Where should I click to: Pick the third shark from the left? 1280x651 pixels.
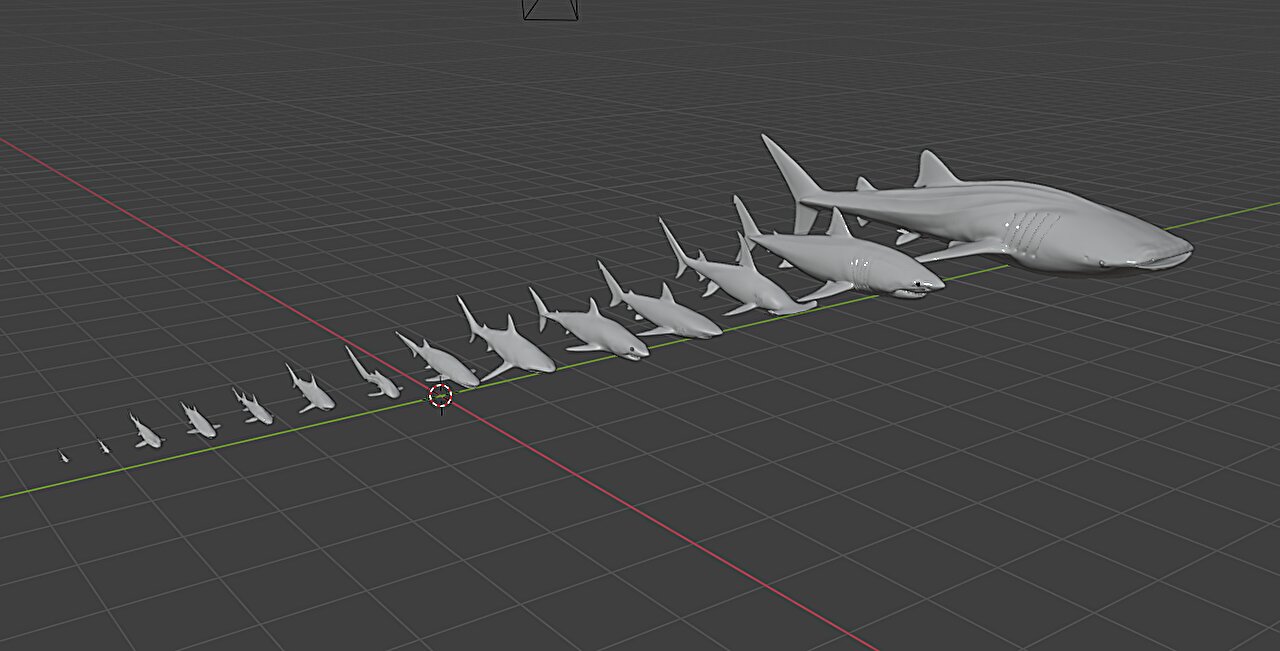tap(146, 433)
